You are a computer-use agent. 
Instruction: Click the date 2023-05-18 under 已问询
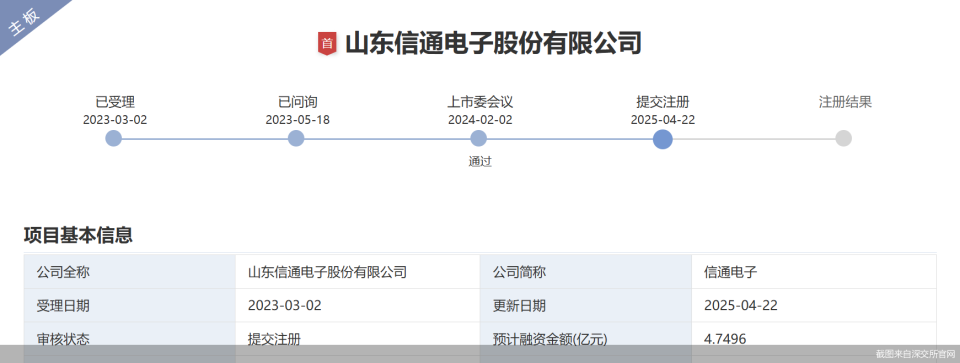click(x=298, y=119)
